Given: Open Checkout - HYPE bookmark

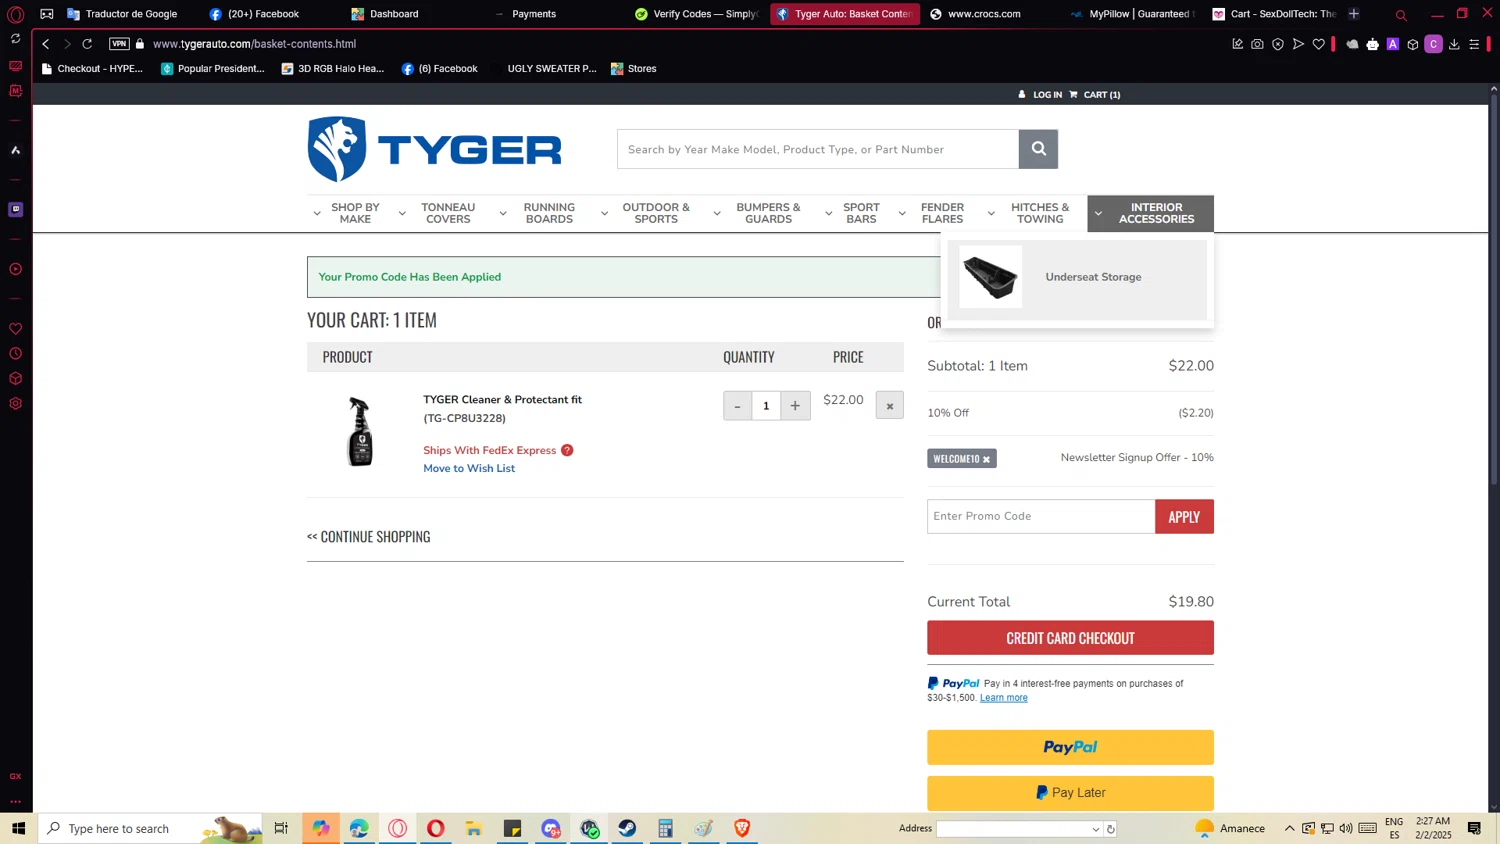Looking at the screenshot, I should (x=92, y=69).
